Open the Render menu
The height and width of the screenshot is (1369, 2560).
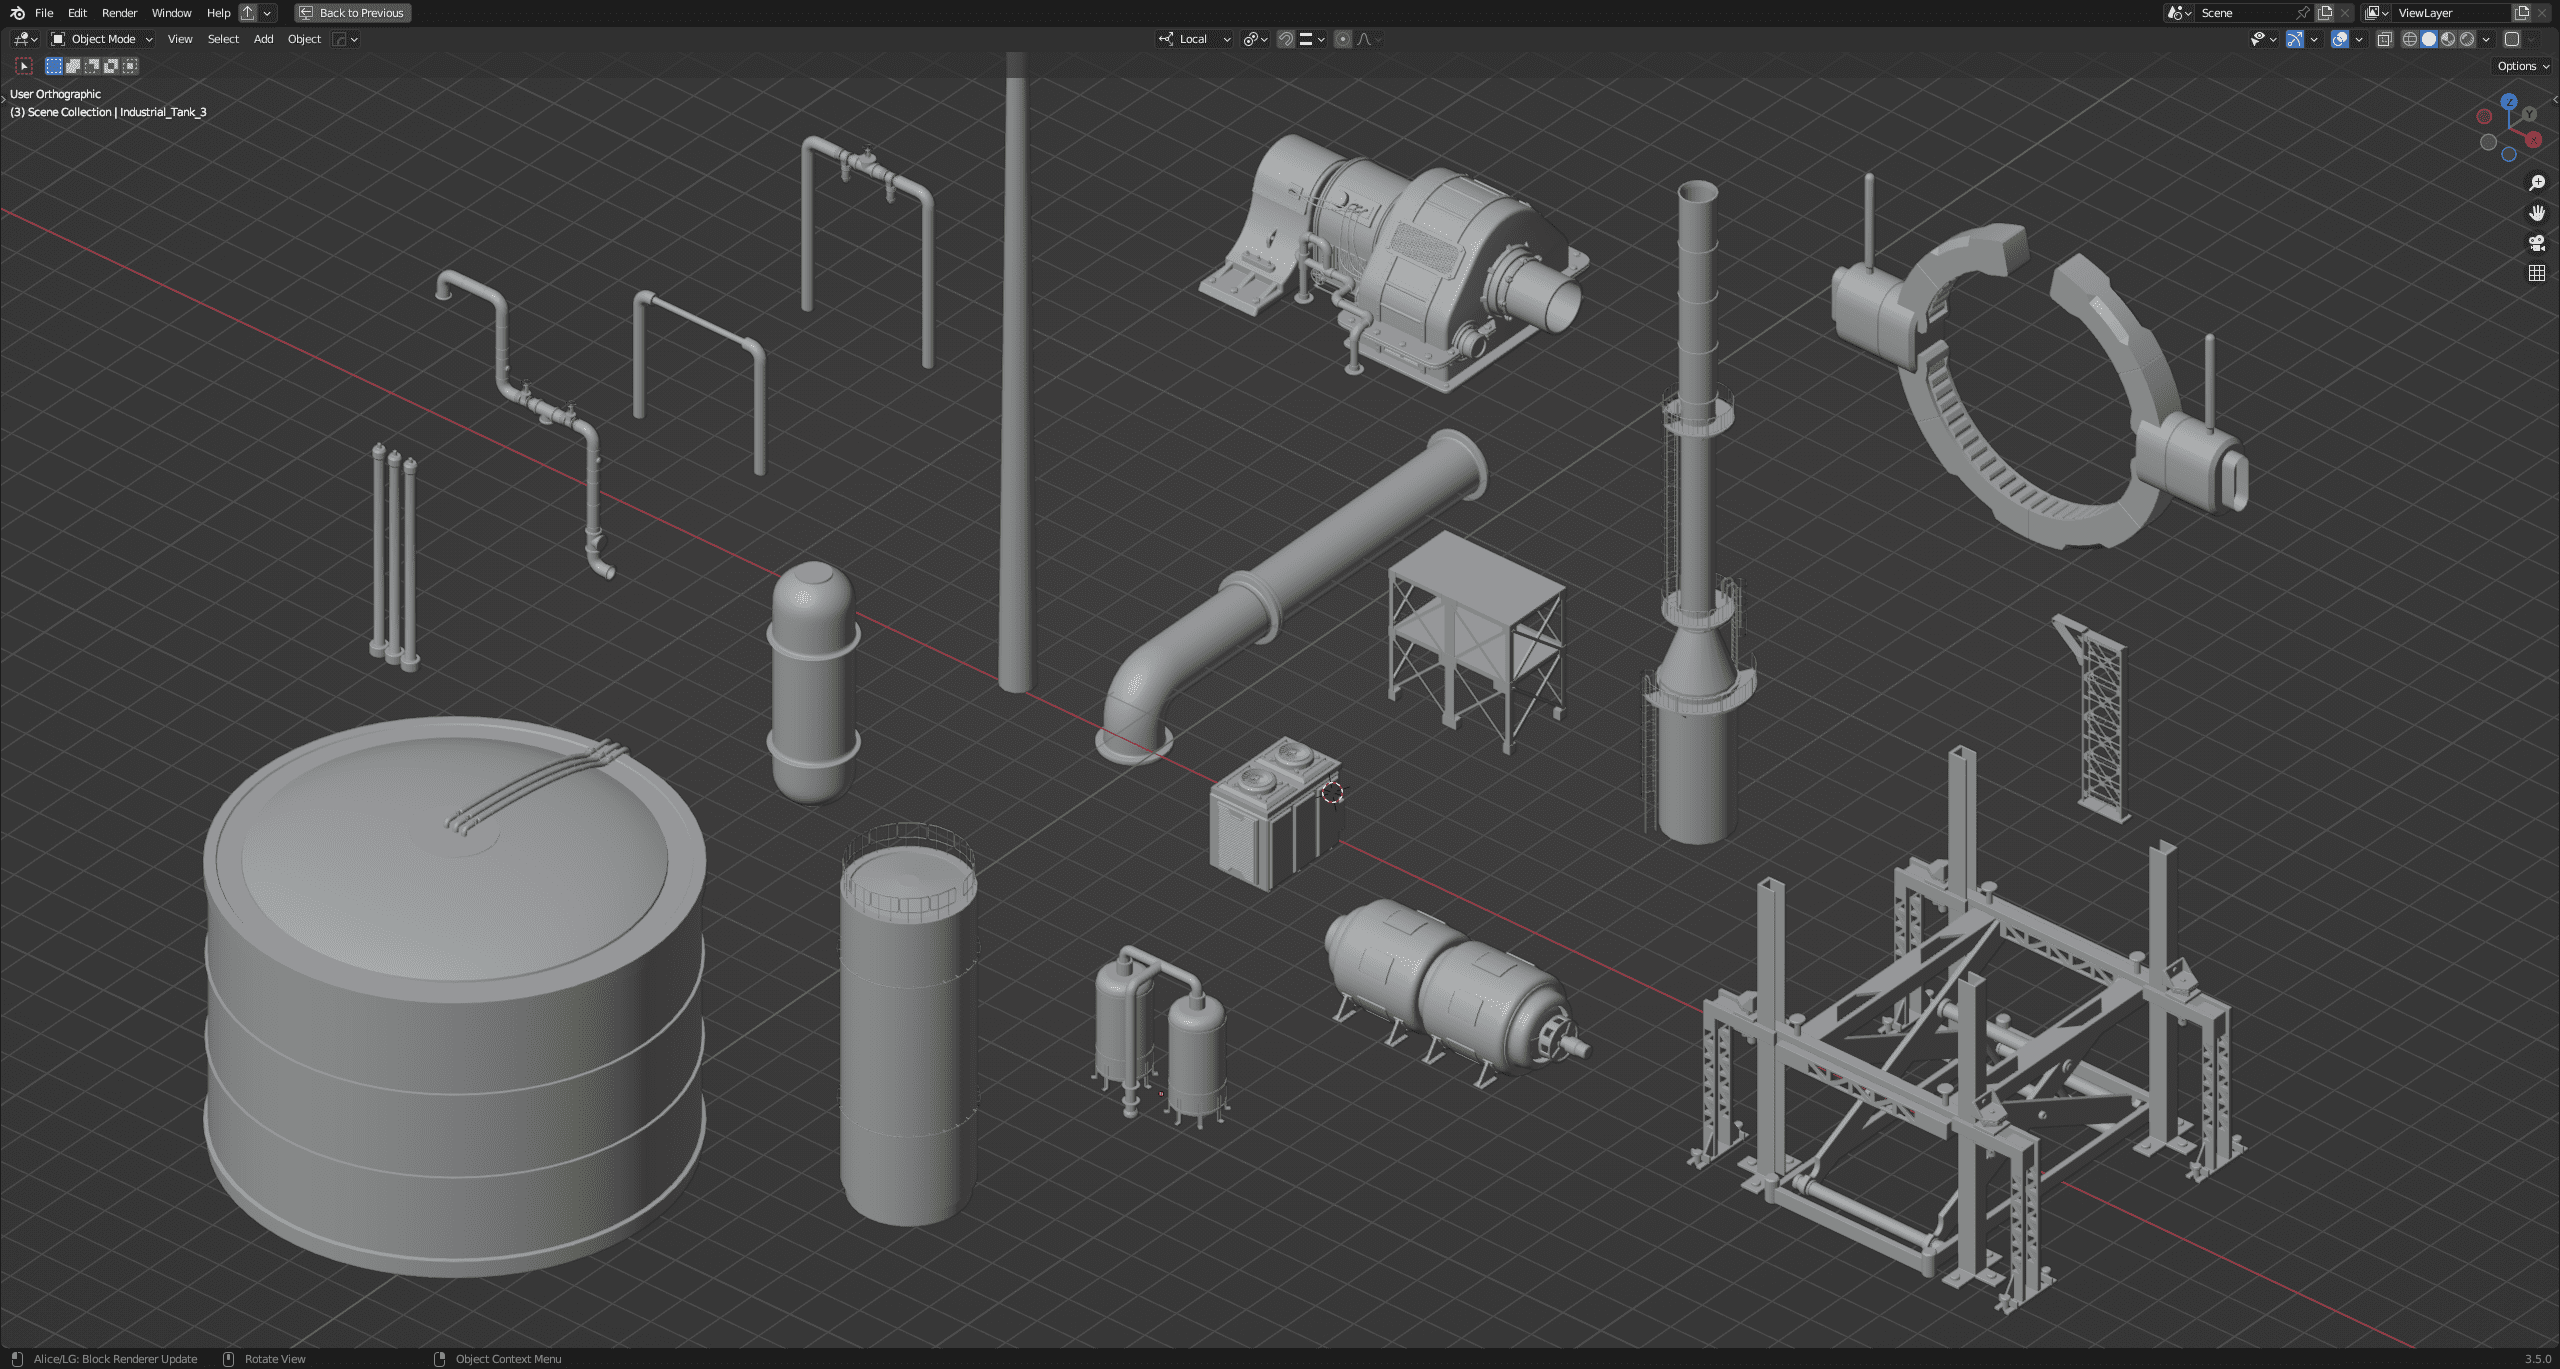pos(119,13)
